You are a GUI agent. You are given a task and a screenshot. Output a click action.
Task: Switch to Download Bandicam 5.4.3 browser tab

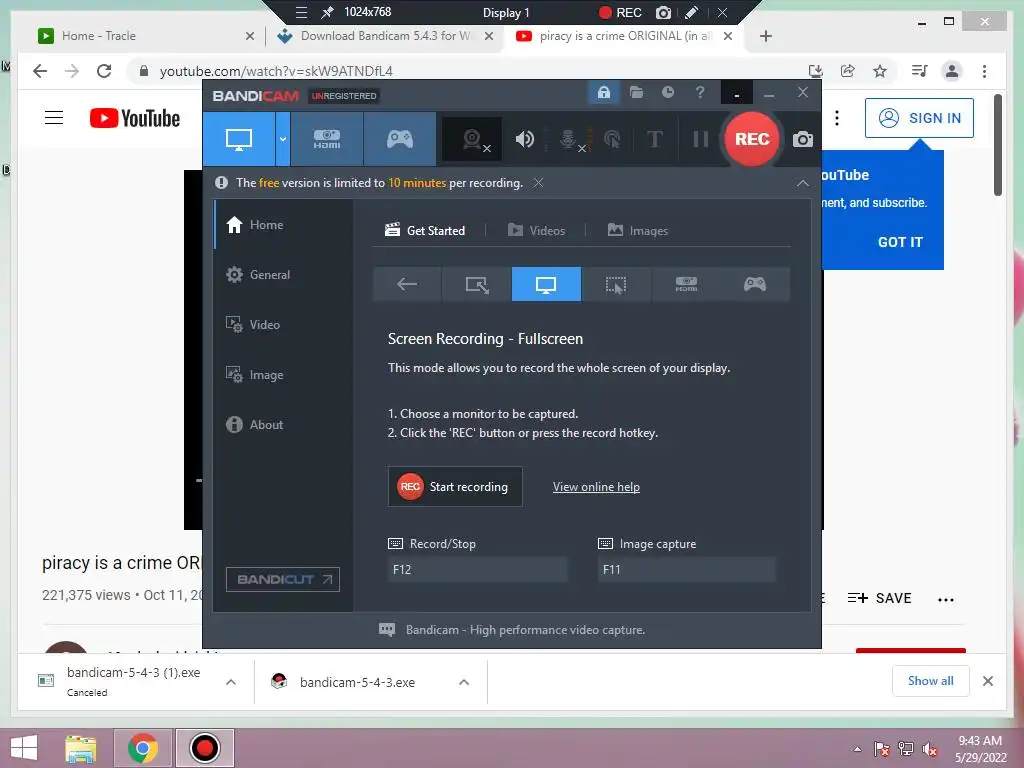click(385, 36)
